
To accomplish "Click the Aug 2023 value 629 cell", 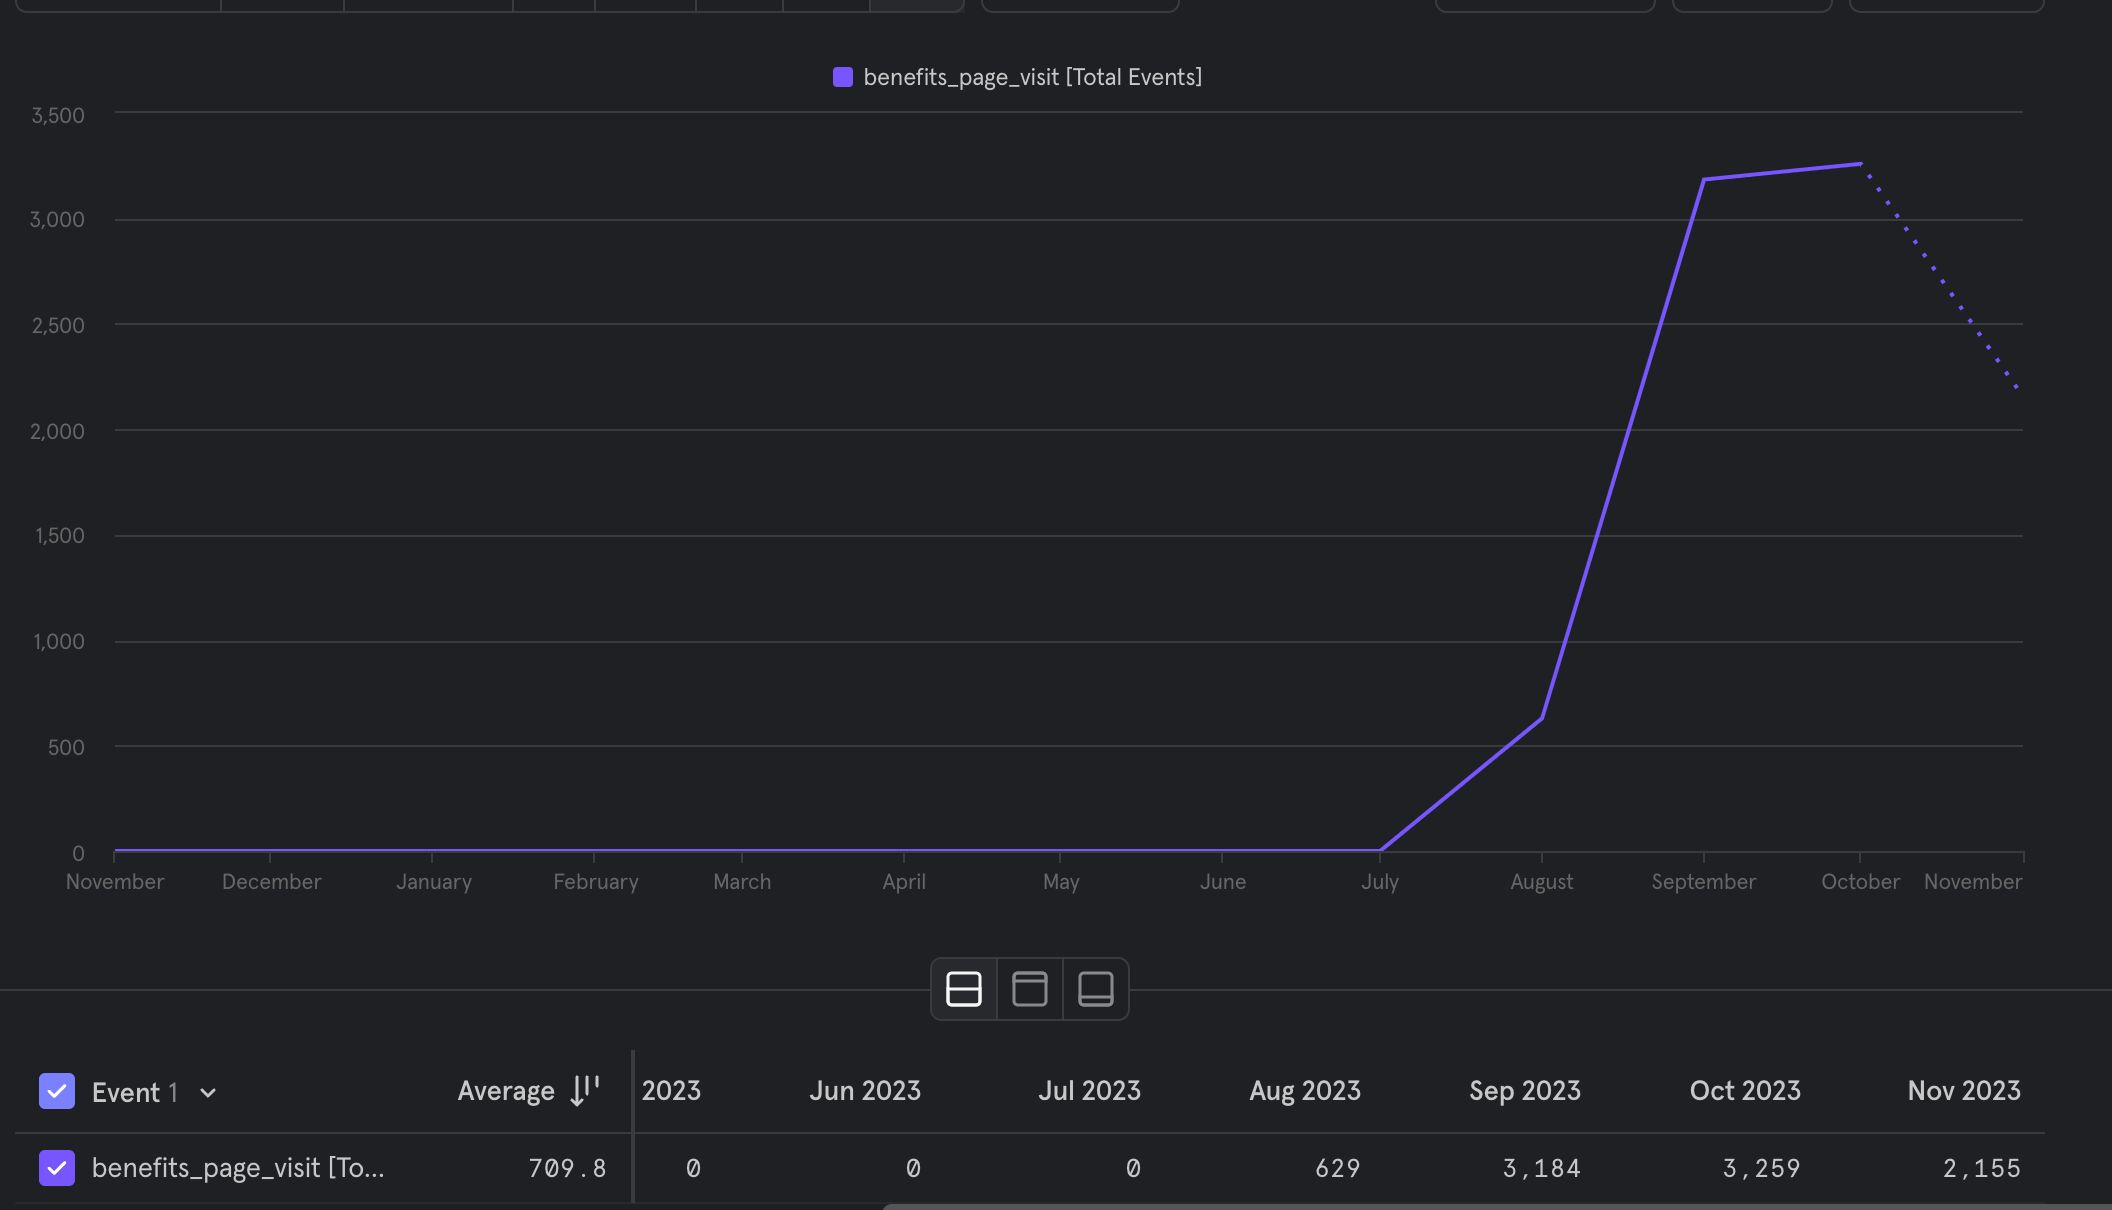I will (x=1337, y=1168).
